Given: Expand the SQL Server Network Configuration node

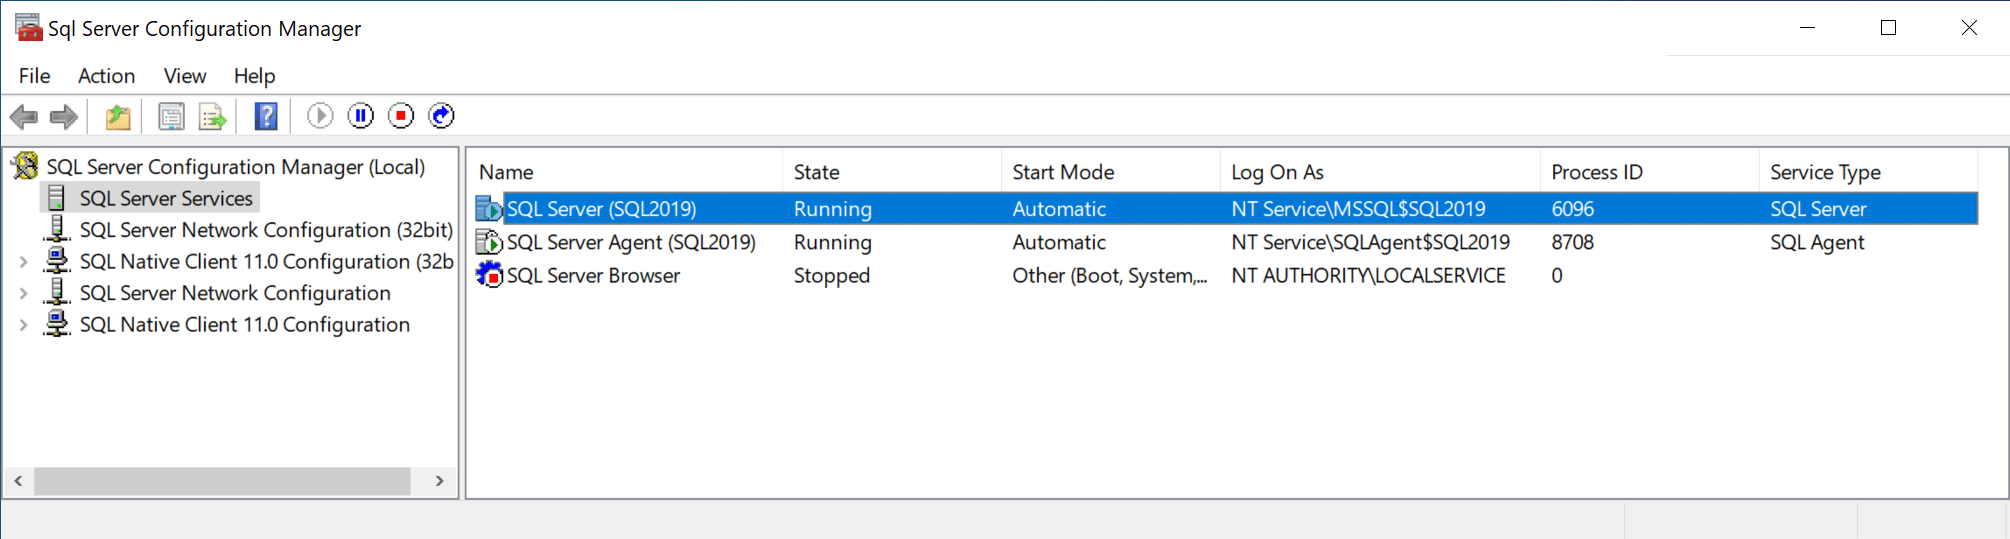Looking at the screenshot, I should [x=23, y=294].
